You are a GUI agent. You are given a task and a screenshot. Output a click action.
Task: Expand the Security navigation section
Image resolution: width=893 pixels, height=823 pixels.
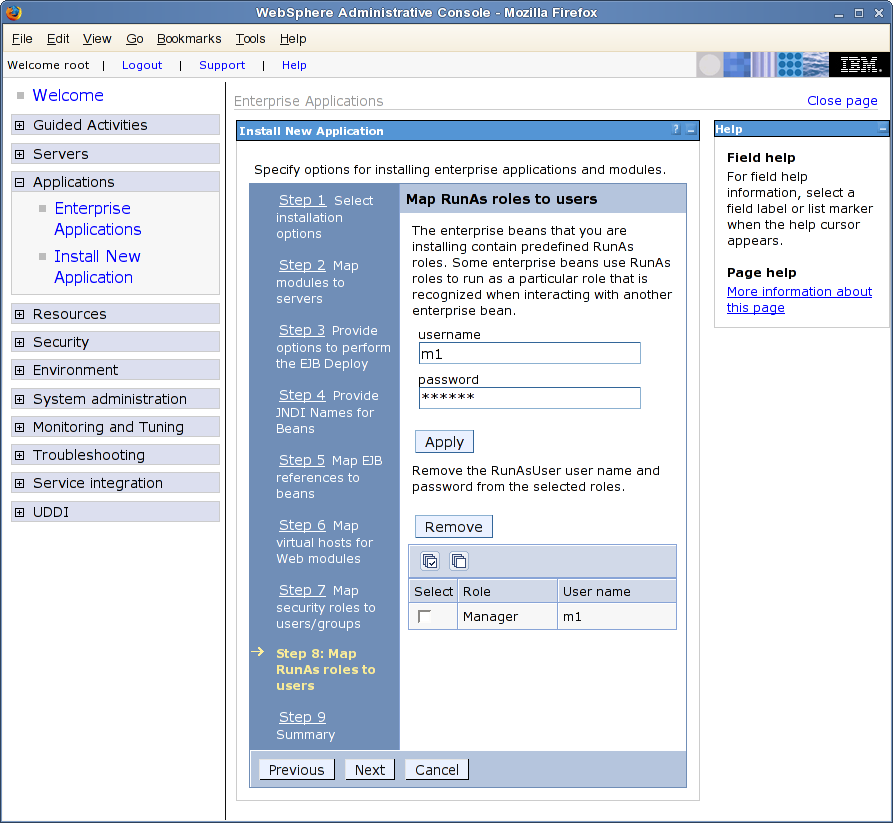20,342
